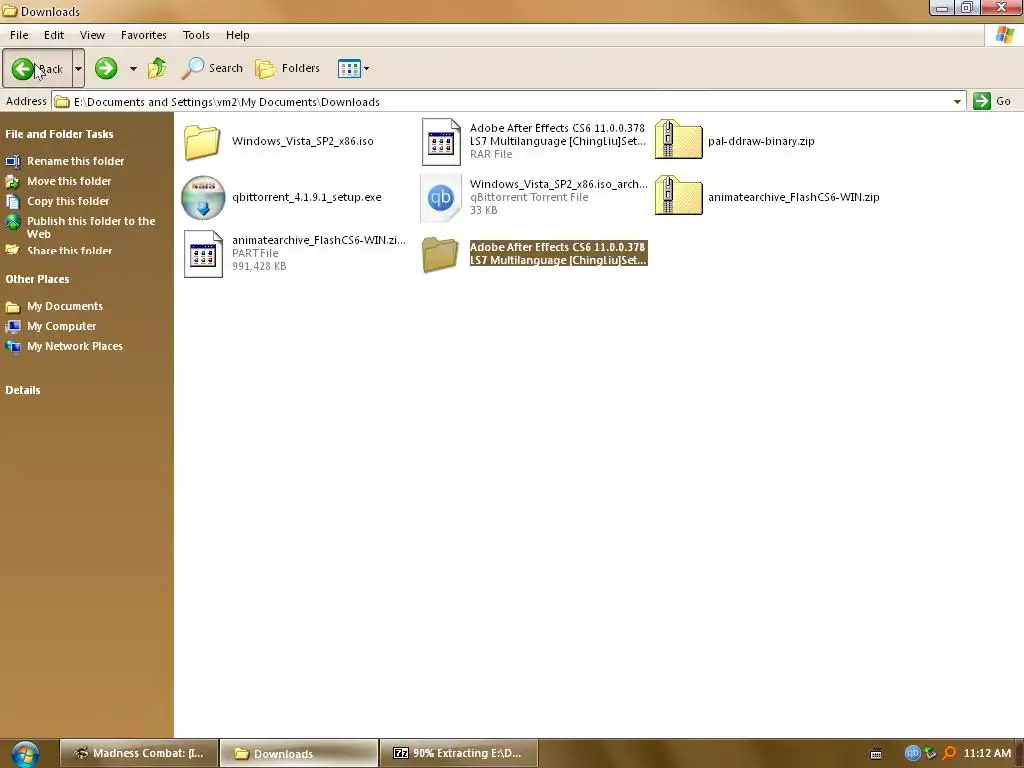
Task: Open the Edit menu
Action: 54,35
